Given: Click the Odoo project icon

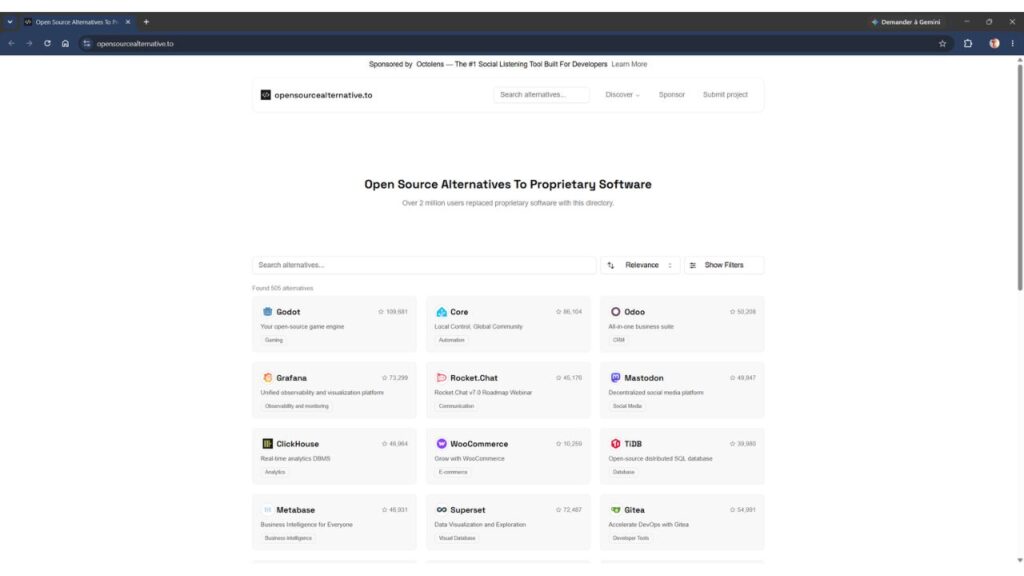Looking at the screenshot, I should tap(615, 312).
